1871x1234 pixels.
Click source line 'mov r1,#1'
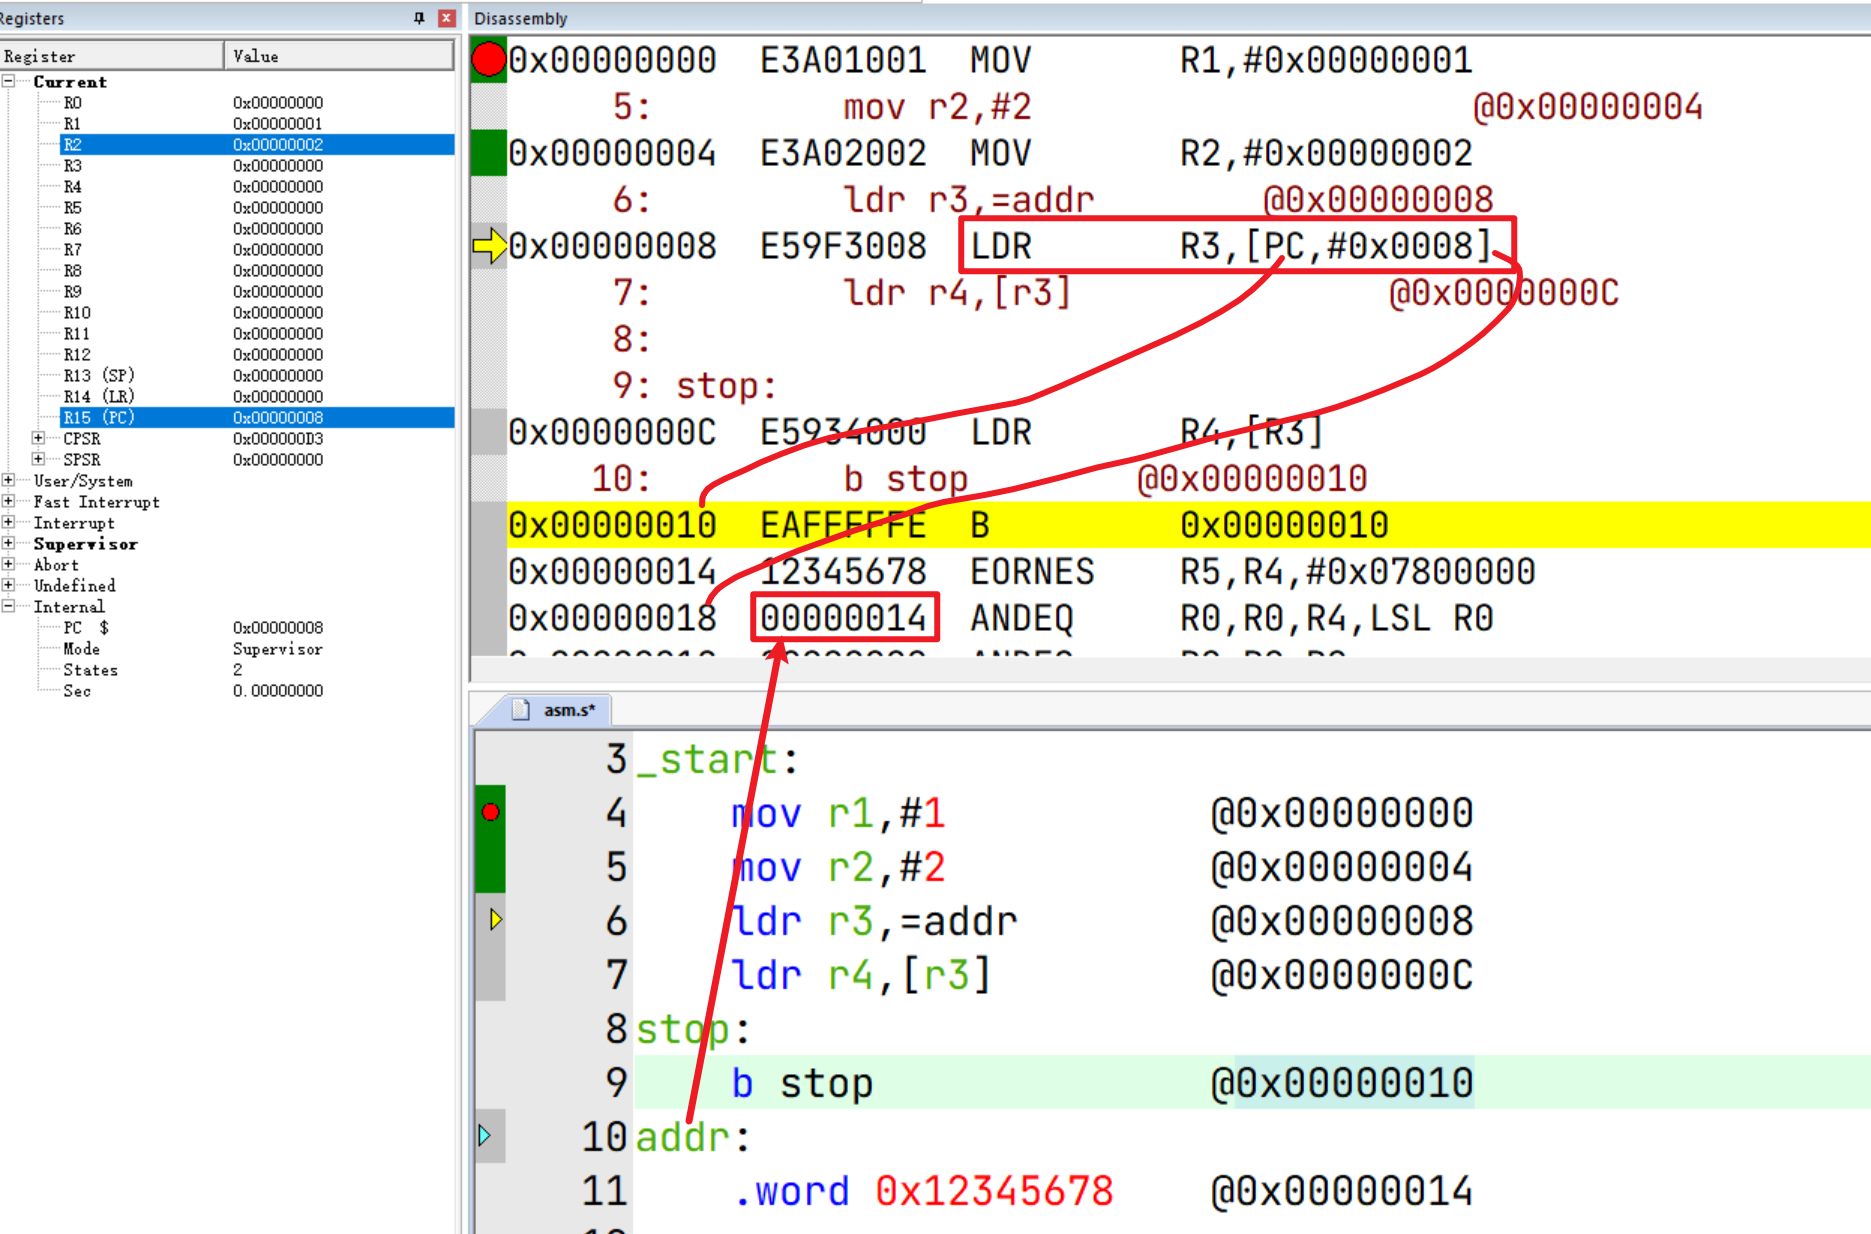(838, 813)
